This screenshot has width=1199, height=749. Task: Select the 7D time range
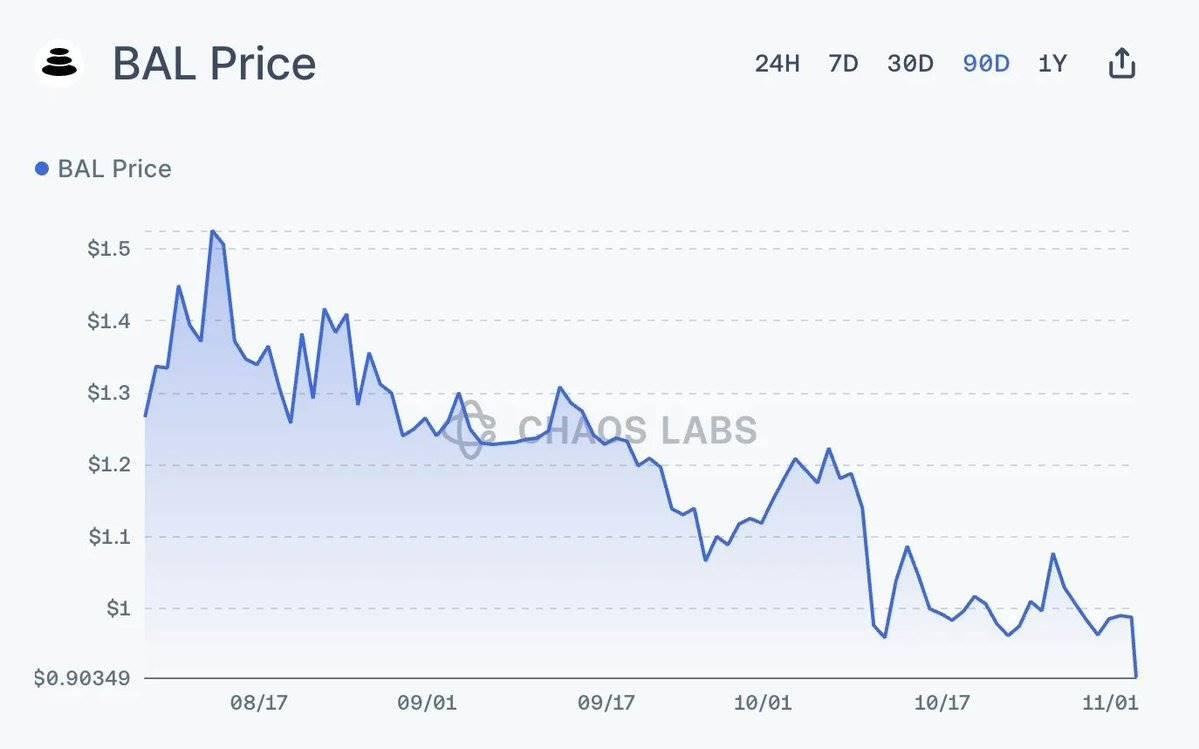(x=842, y=62)
